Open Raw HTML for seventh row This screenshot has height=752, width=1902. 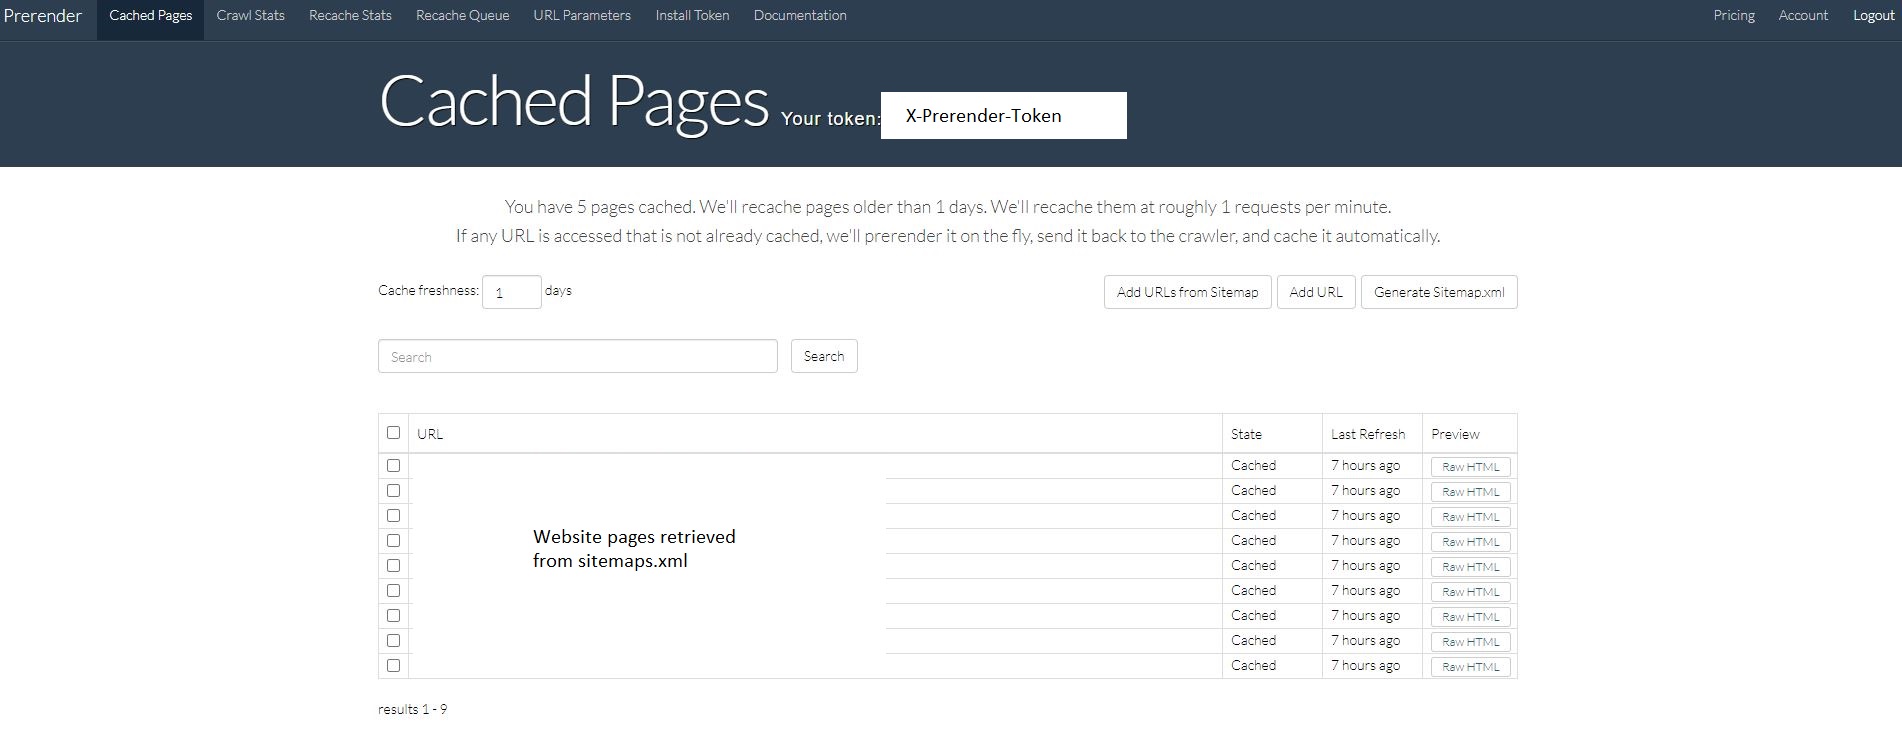[1470, 617]
